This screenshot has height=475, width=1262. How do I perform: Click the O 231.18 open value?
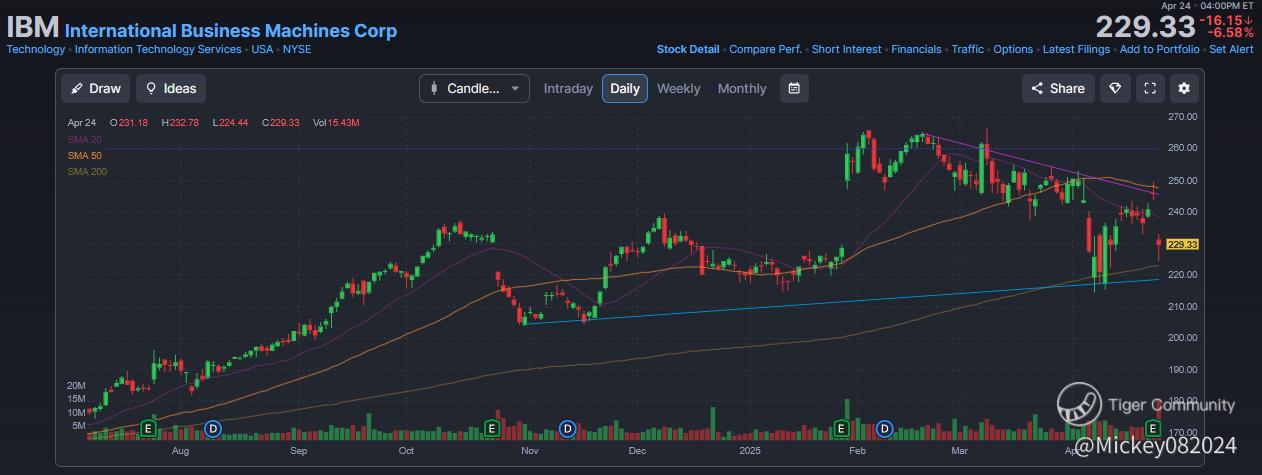point(130,122)
